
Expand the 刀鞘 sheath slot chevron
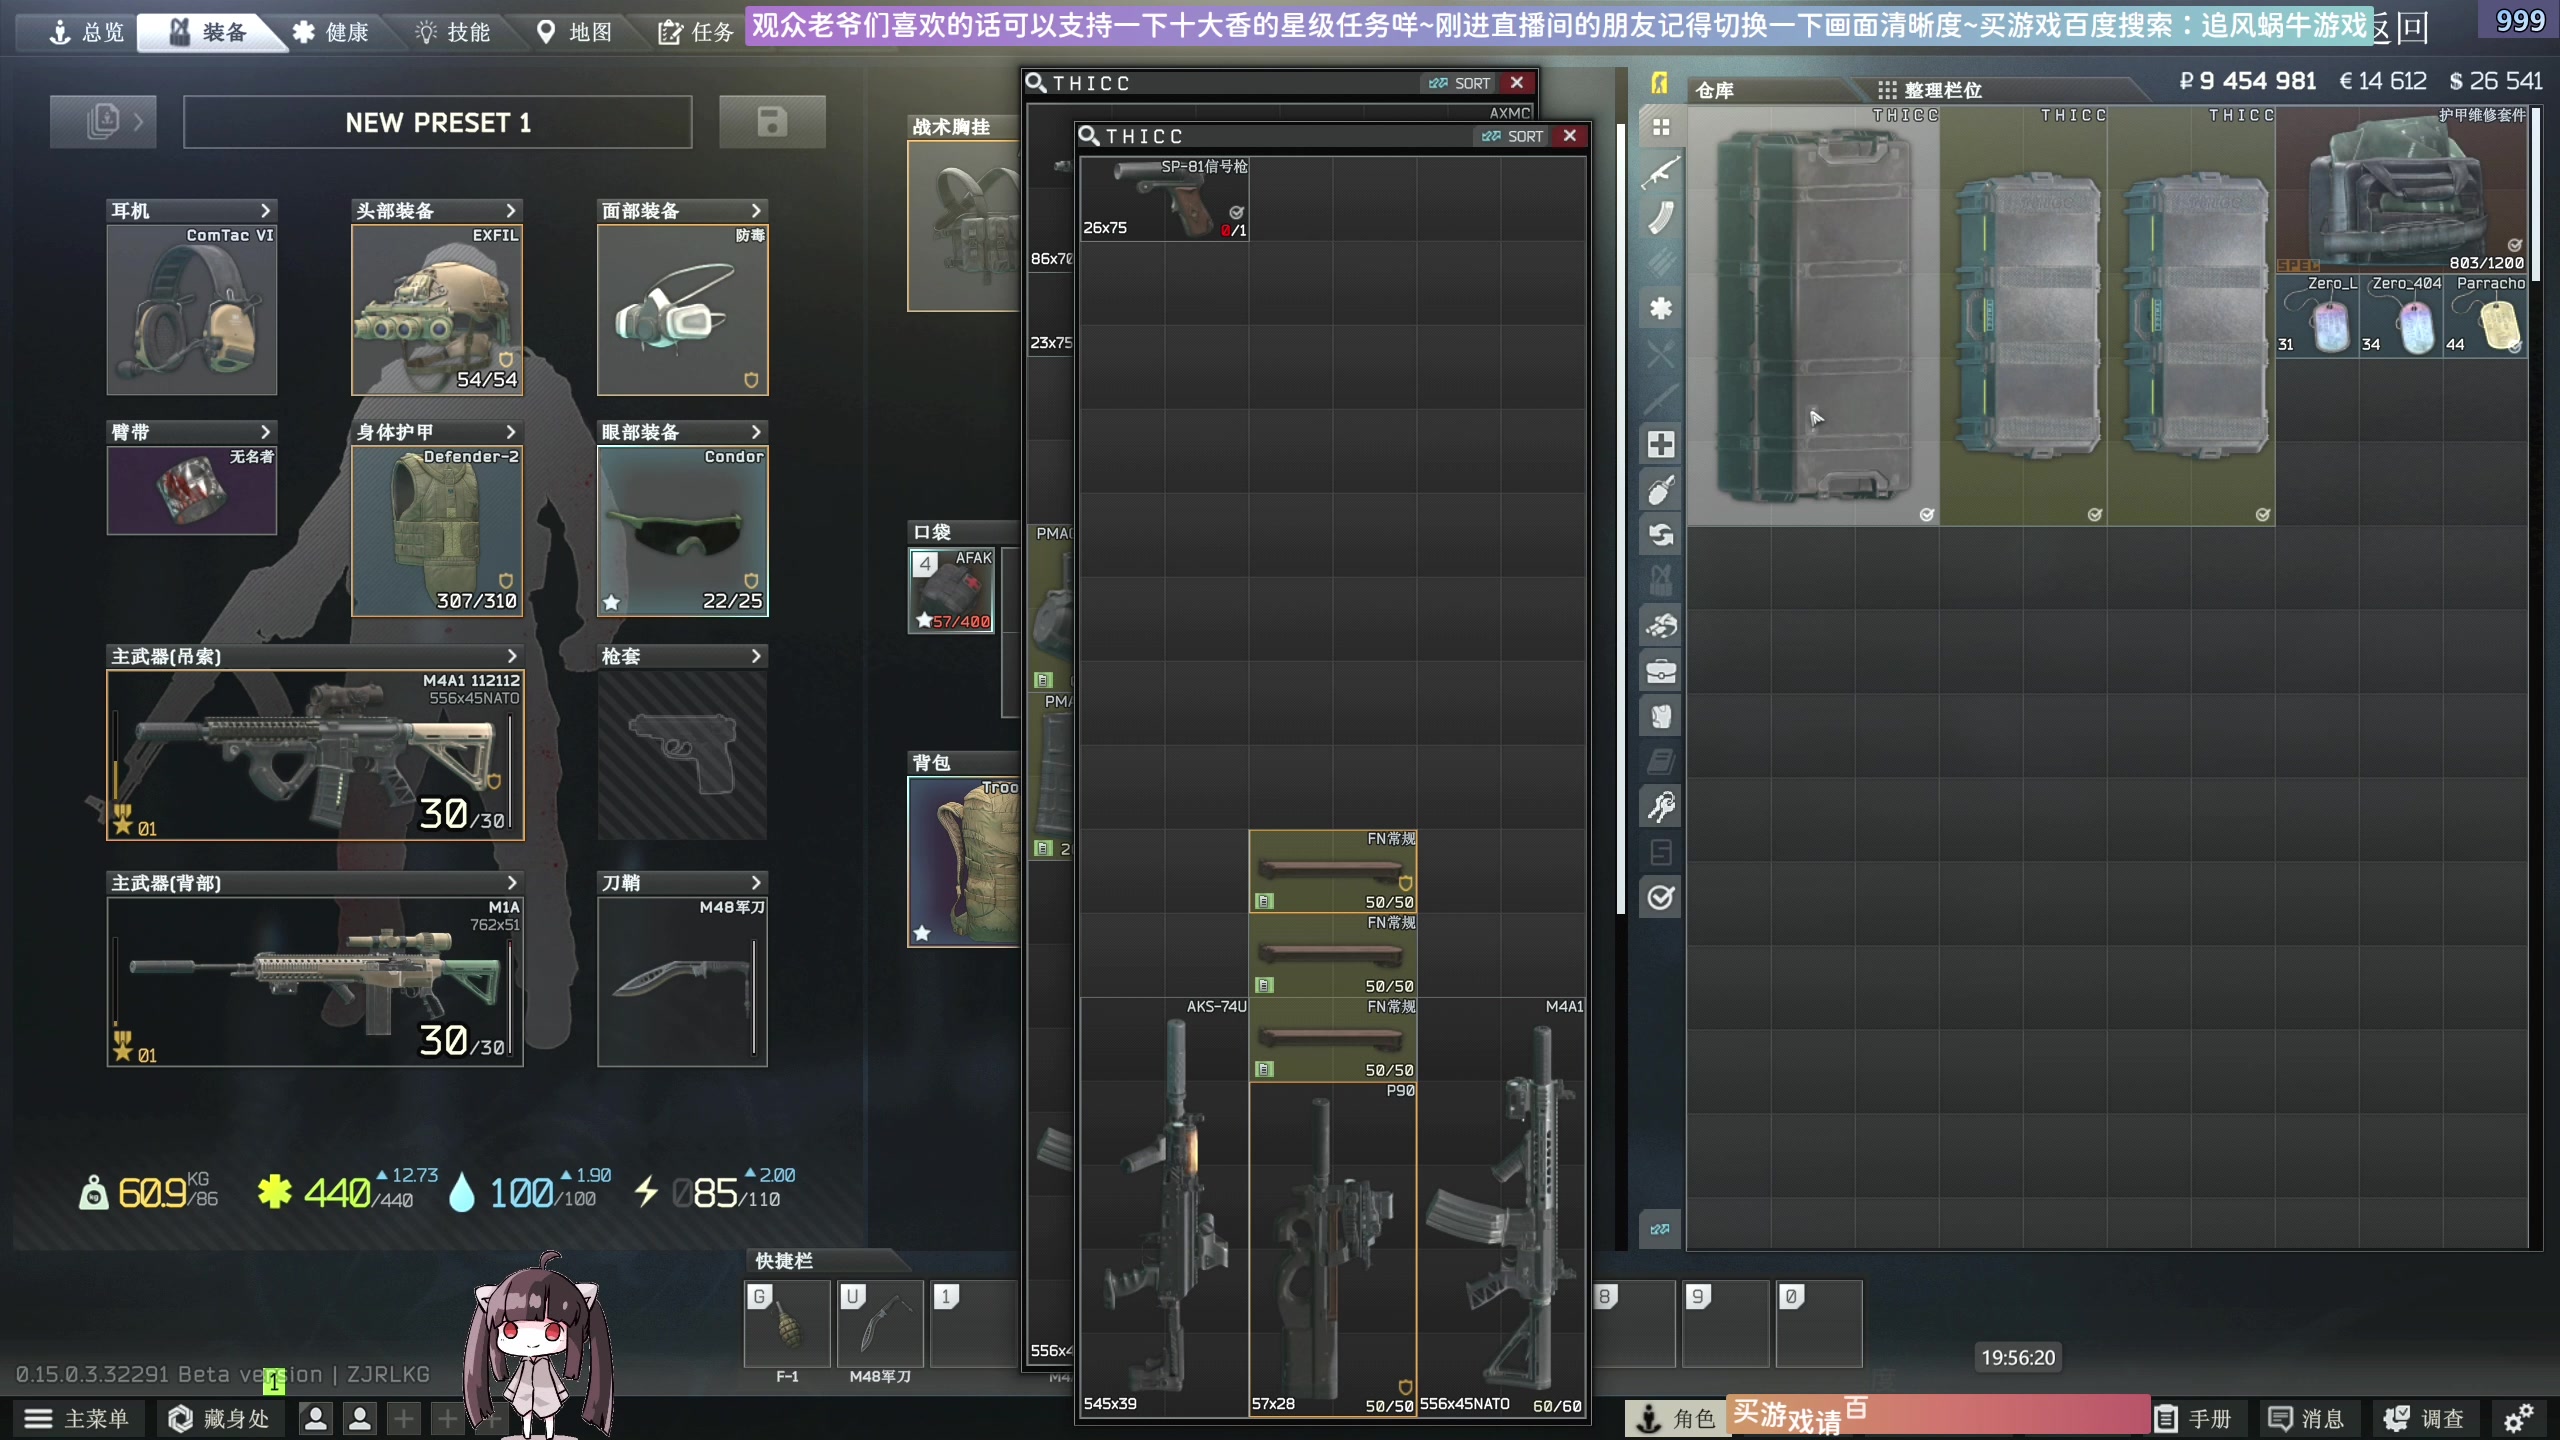point(756,882)
